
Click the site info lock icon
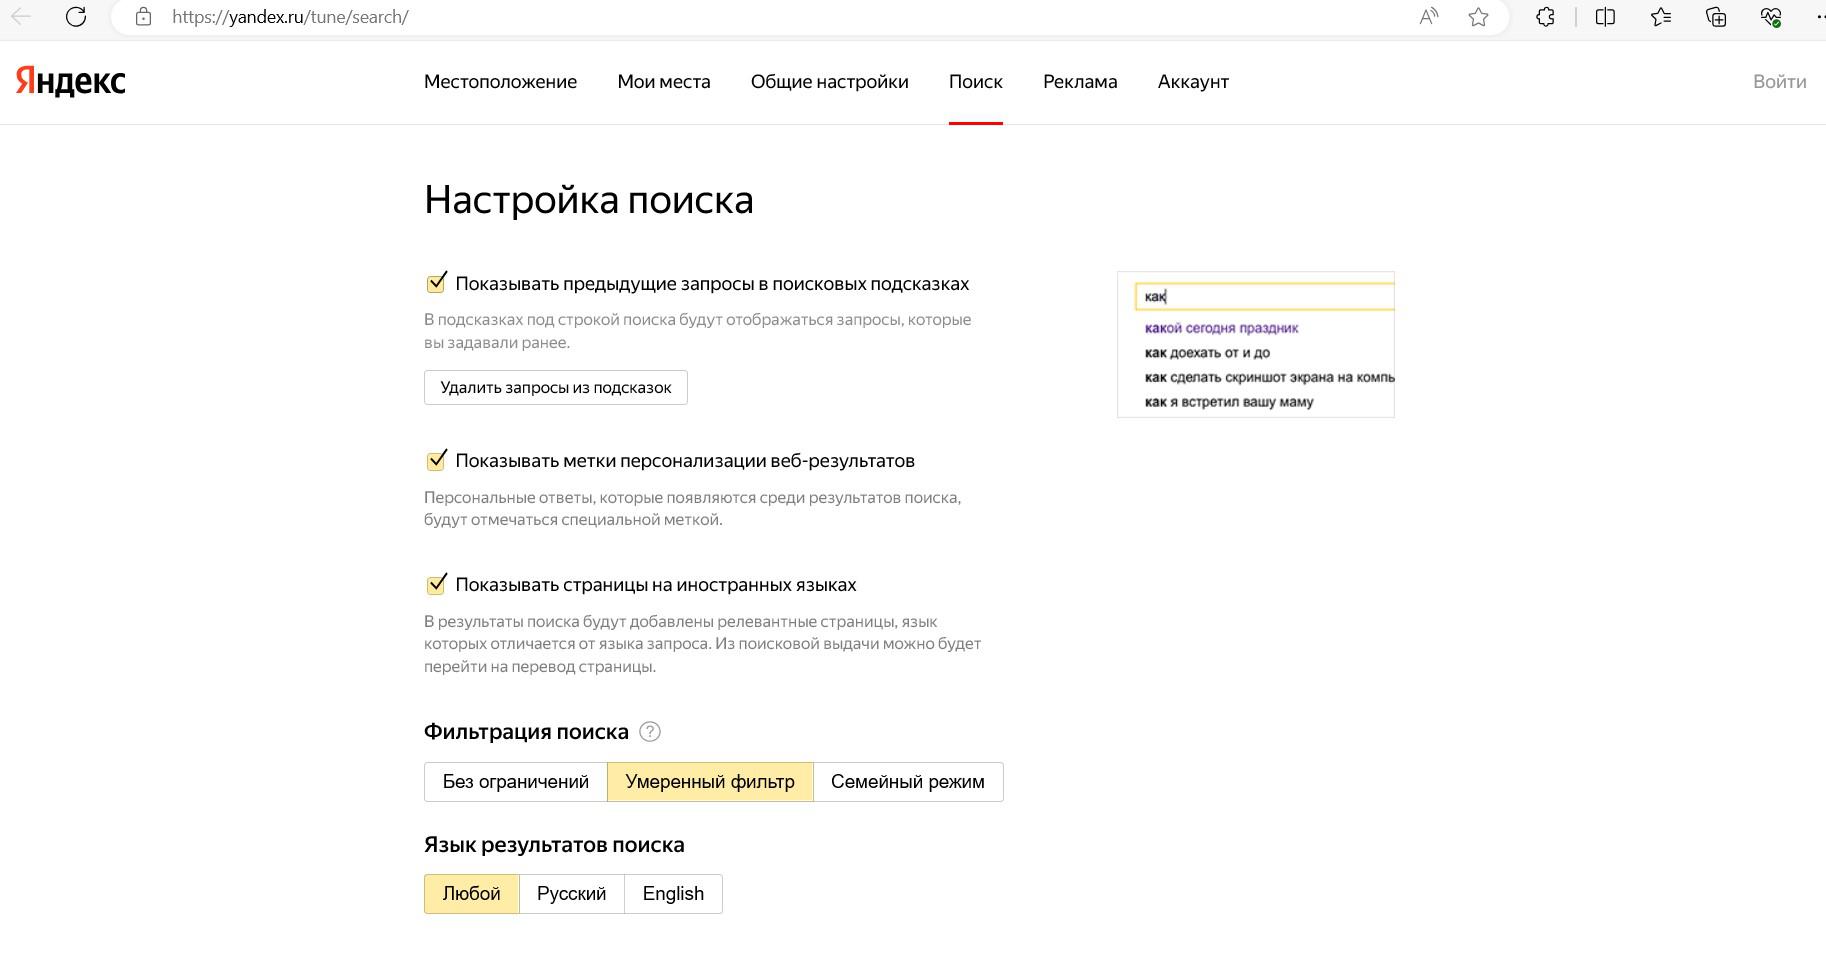click(x=143, y=17)
